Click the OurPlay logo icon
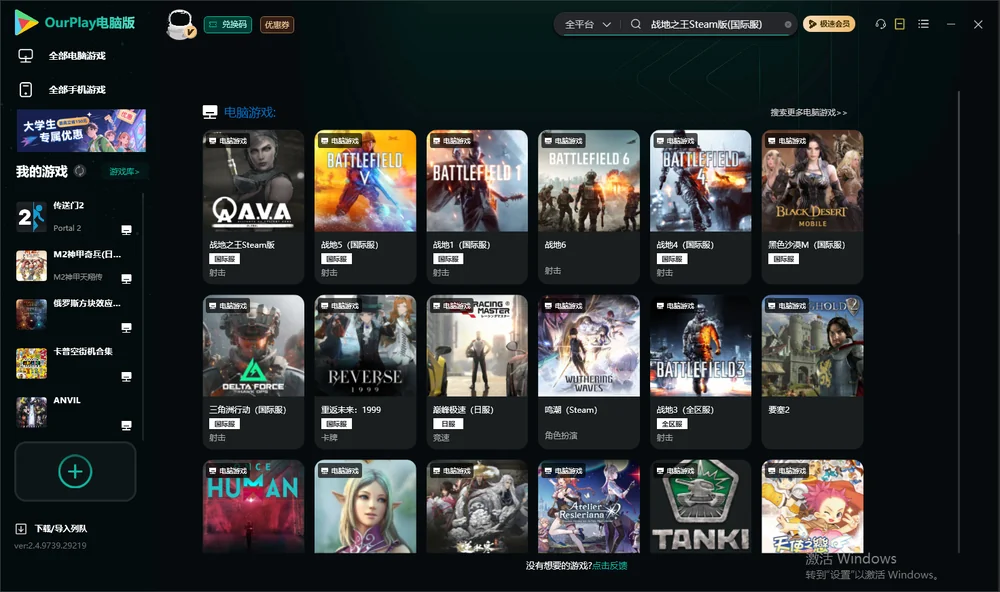The image size is (1000, 592). point(26,22)
